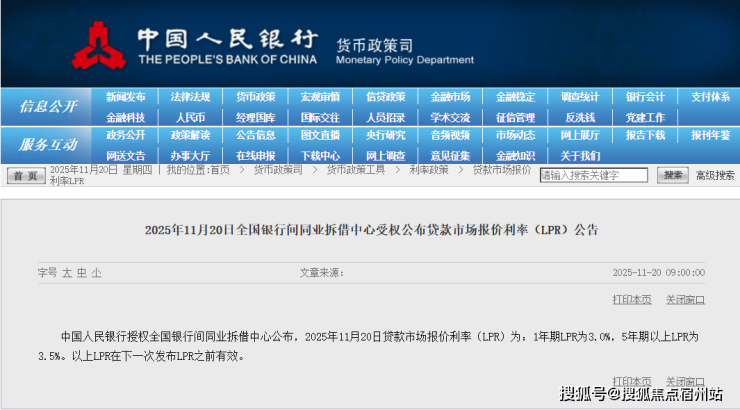Open 党建工作 menu item
The width and height of the screenshot is (740, 410).
[645, 117]
